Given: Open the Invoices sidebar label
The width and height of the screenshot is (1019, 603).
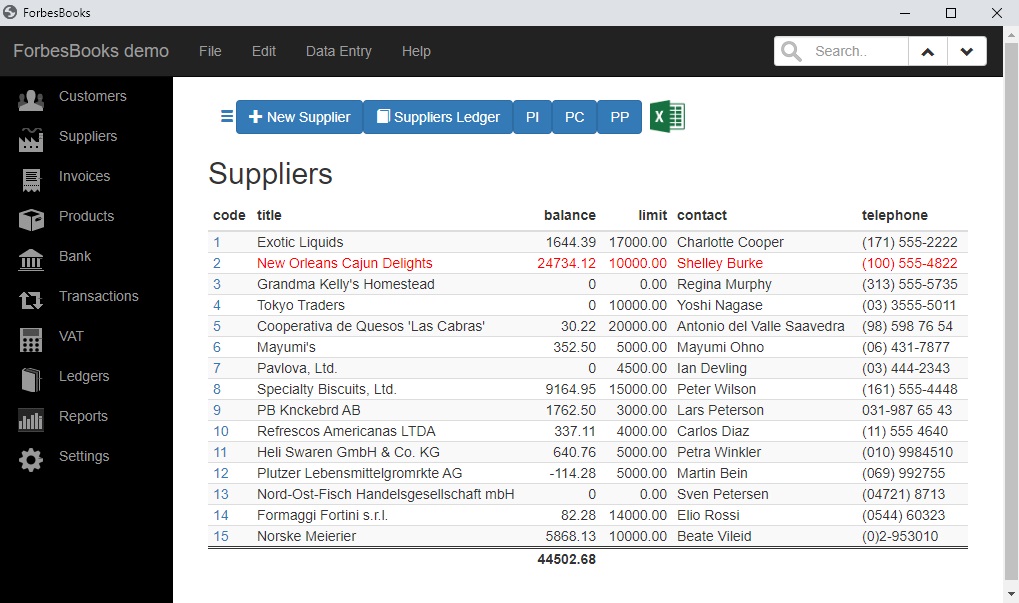Looking at the screenshot, I should [x=84, y=176].
